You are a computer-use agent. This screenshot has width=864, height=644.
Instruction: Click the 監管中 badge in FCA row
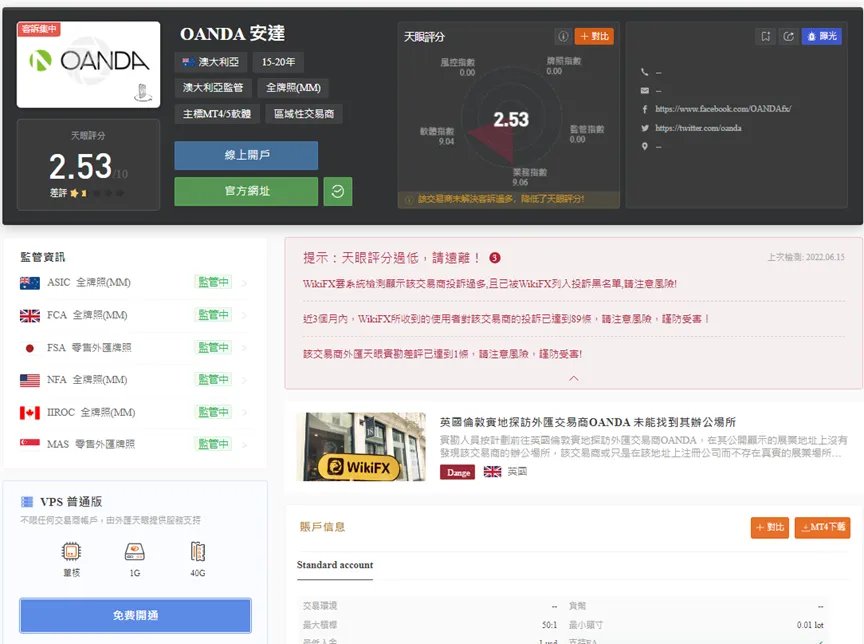[214, 315]
